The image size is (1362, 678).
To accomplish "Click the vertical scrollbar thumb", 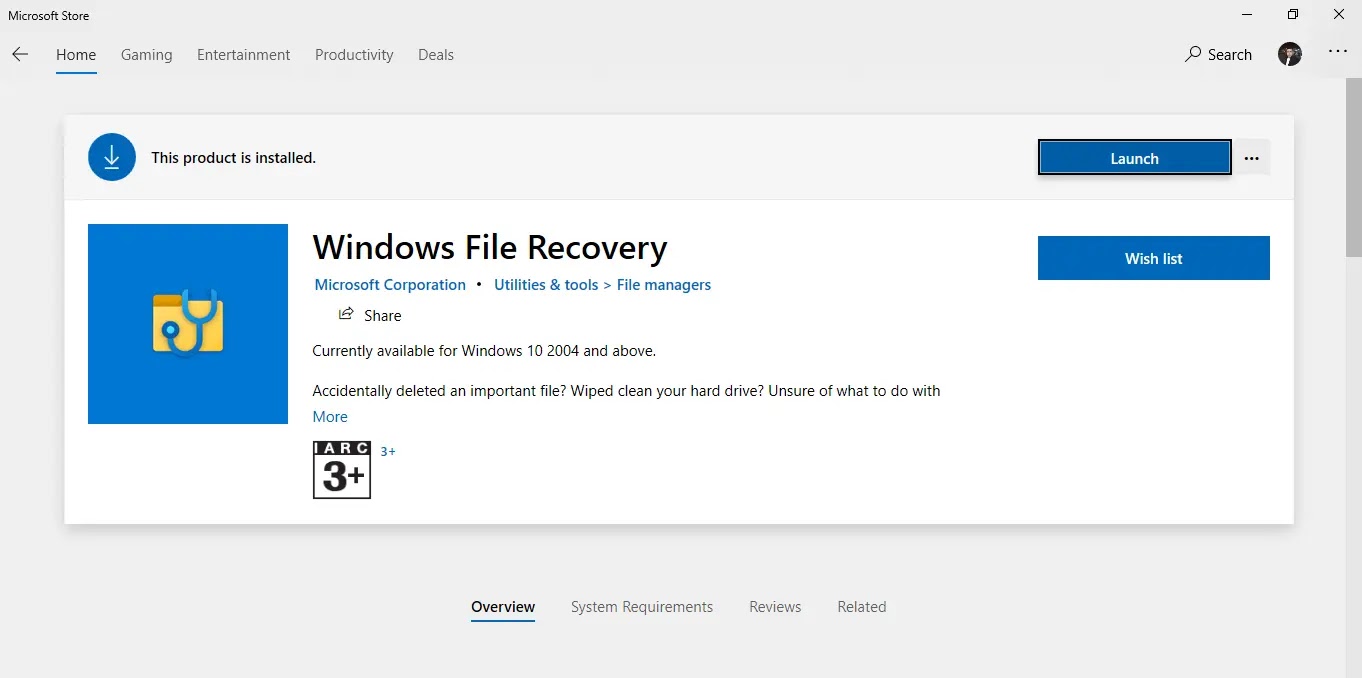I will click(1354, 168).
